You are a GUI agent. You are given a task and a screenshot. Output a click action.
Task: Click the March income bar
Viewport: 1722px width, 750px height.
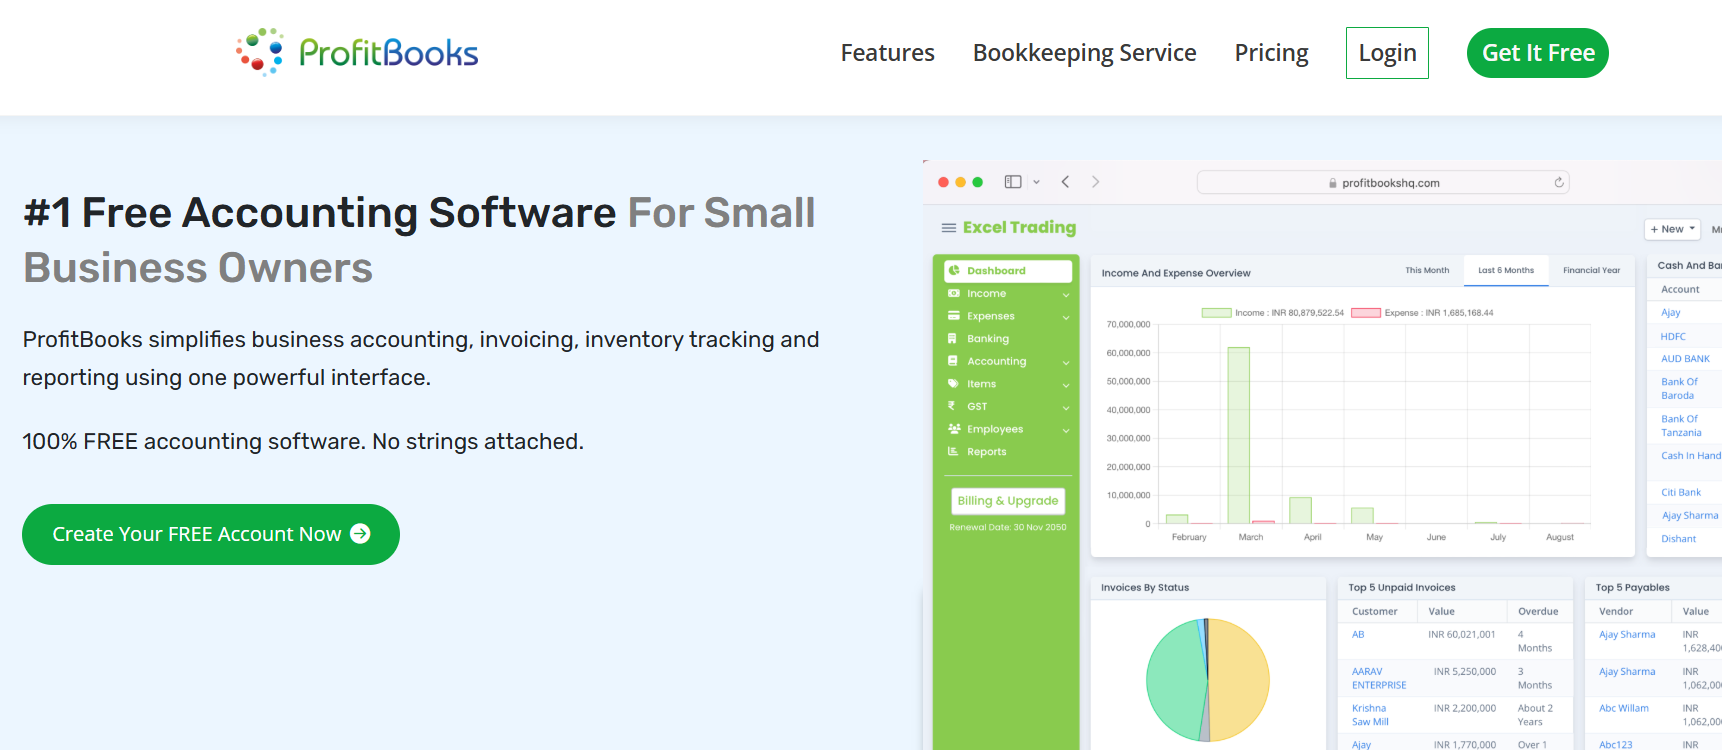tap(1239, 435)
